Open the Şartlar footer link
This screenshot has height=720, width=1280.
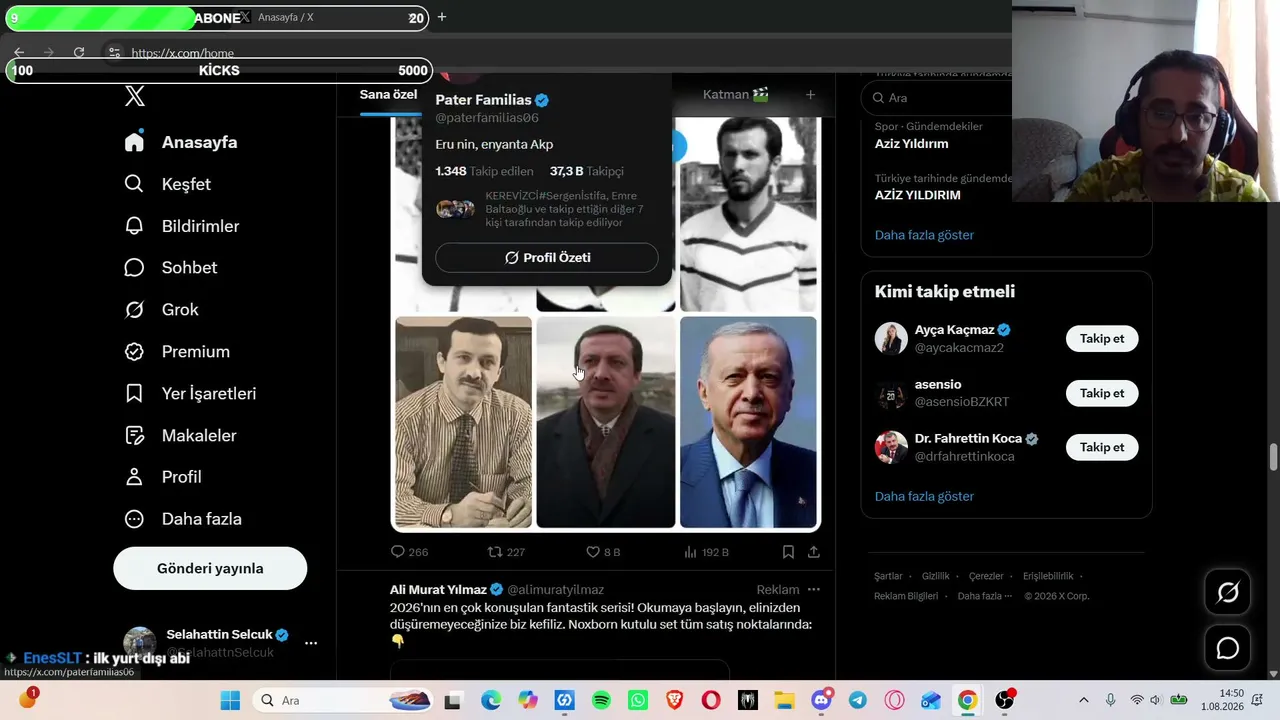(x=888, y=576)
